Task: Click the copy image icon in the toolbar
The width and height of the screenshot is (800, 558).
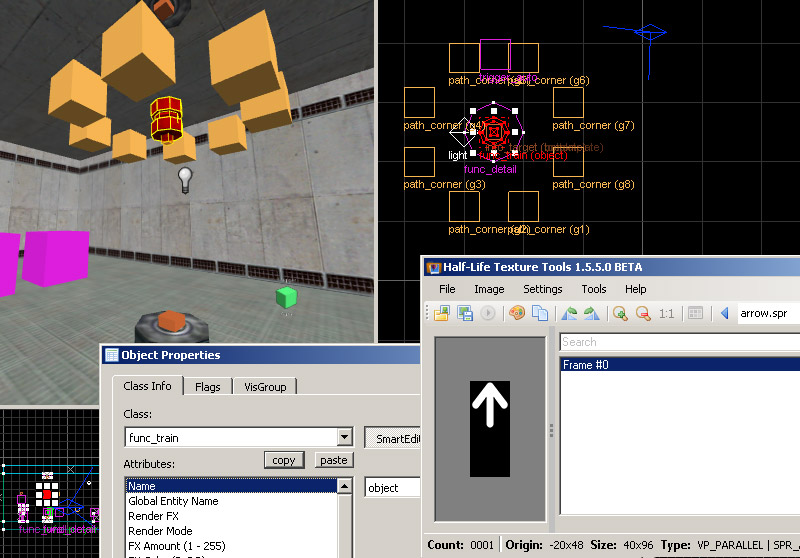Action: coord(540,313)
